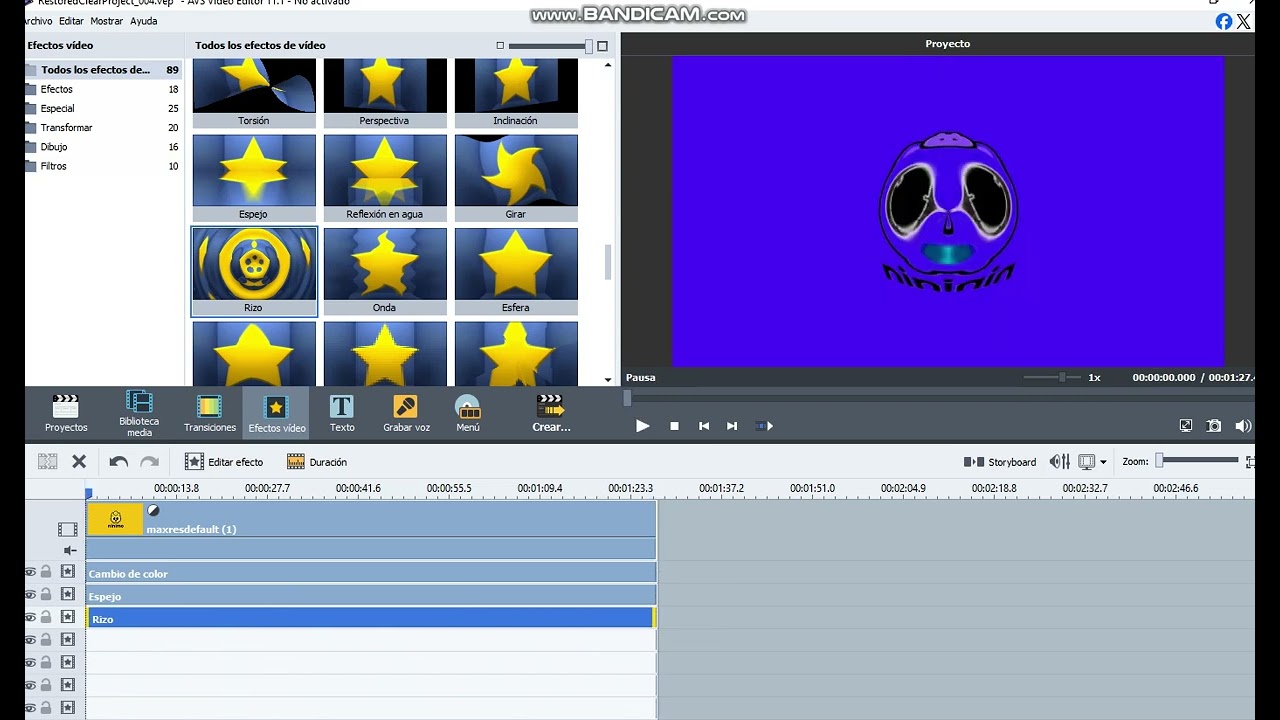The height and width of the screenshot is (720, 1280).
Task: Click effect track icon of Cambio de color row
Action: (67, 572)
